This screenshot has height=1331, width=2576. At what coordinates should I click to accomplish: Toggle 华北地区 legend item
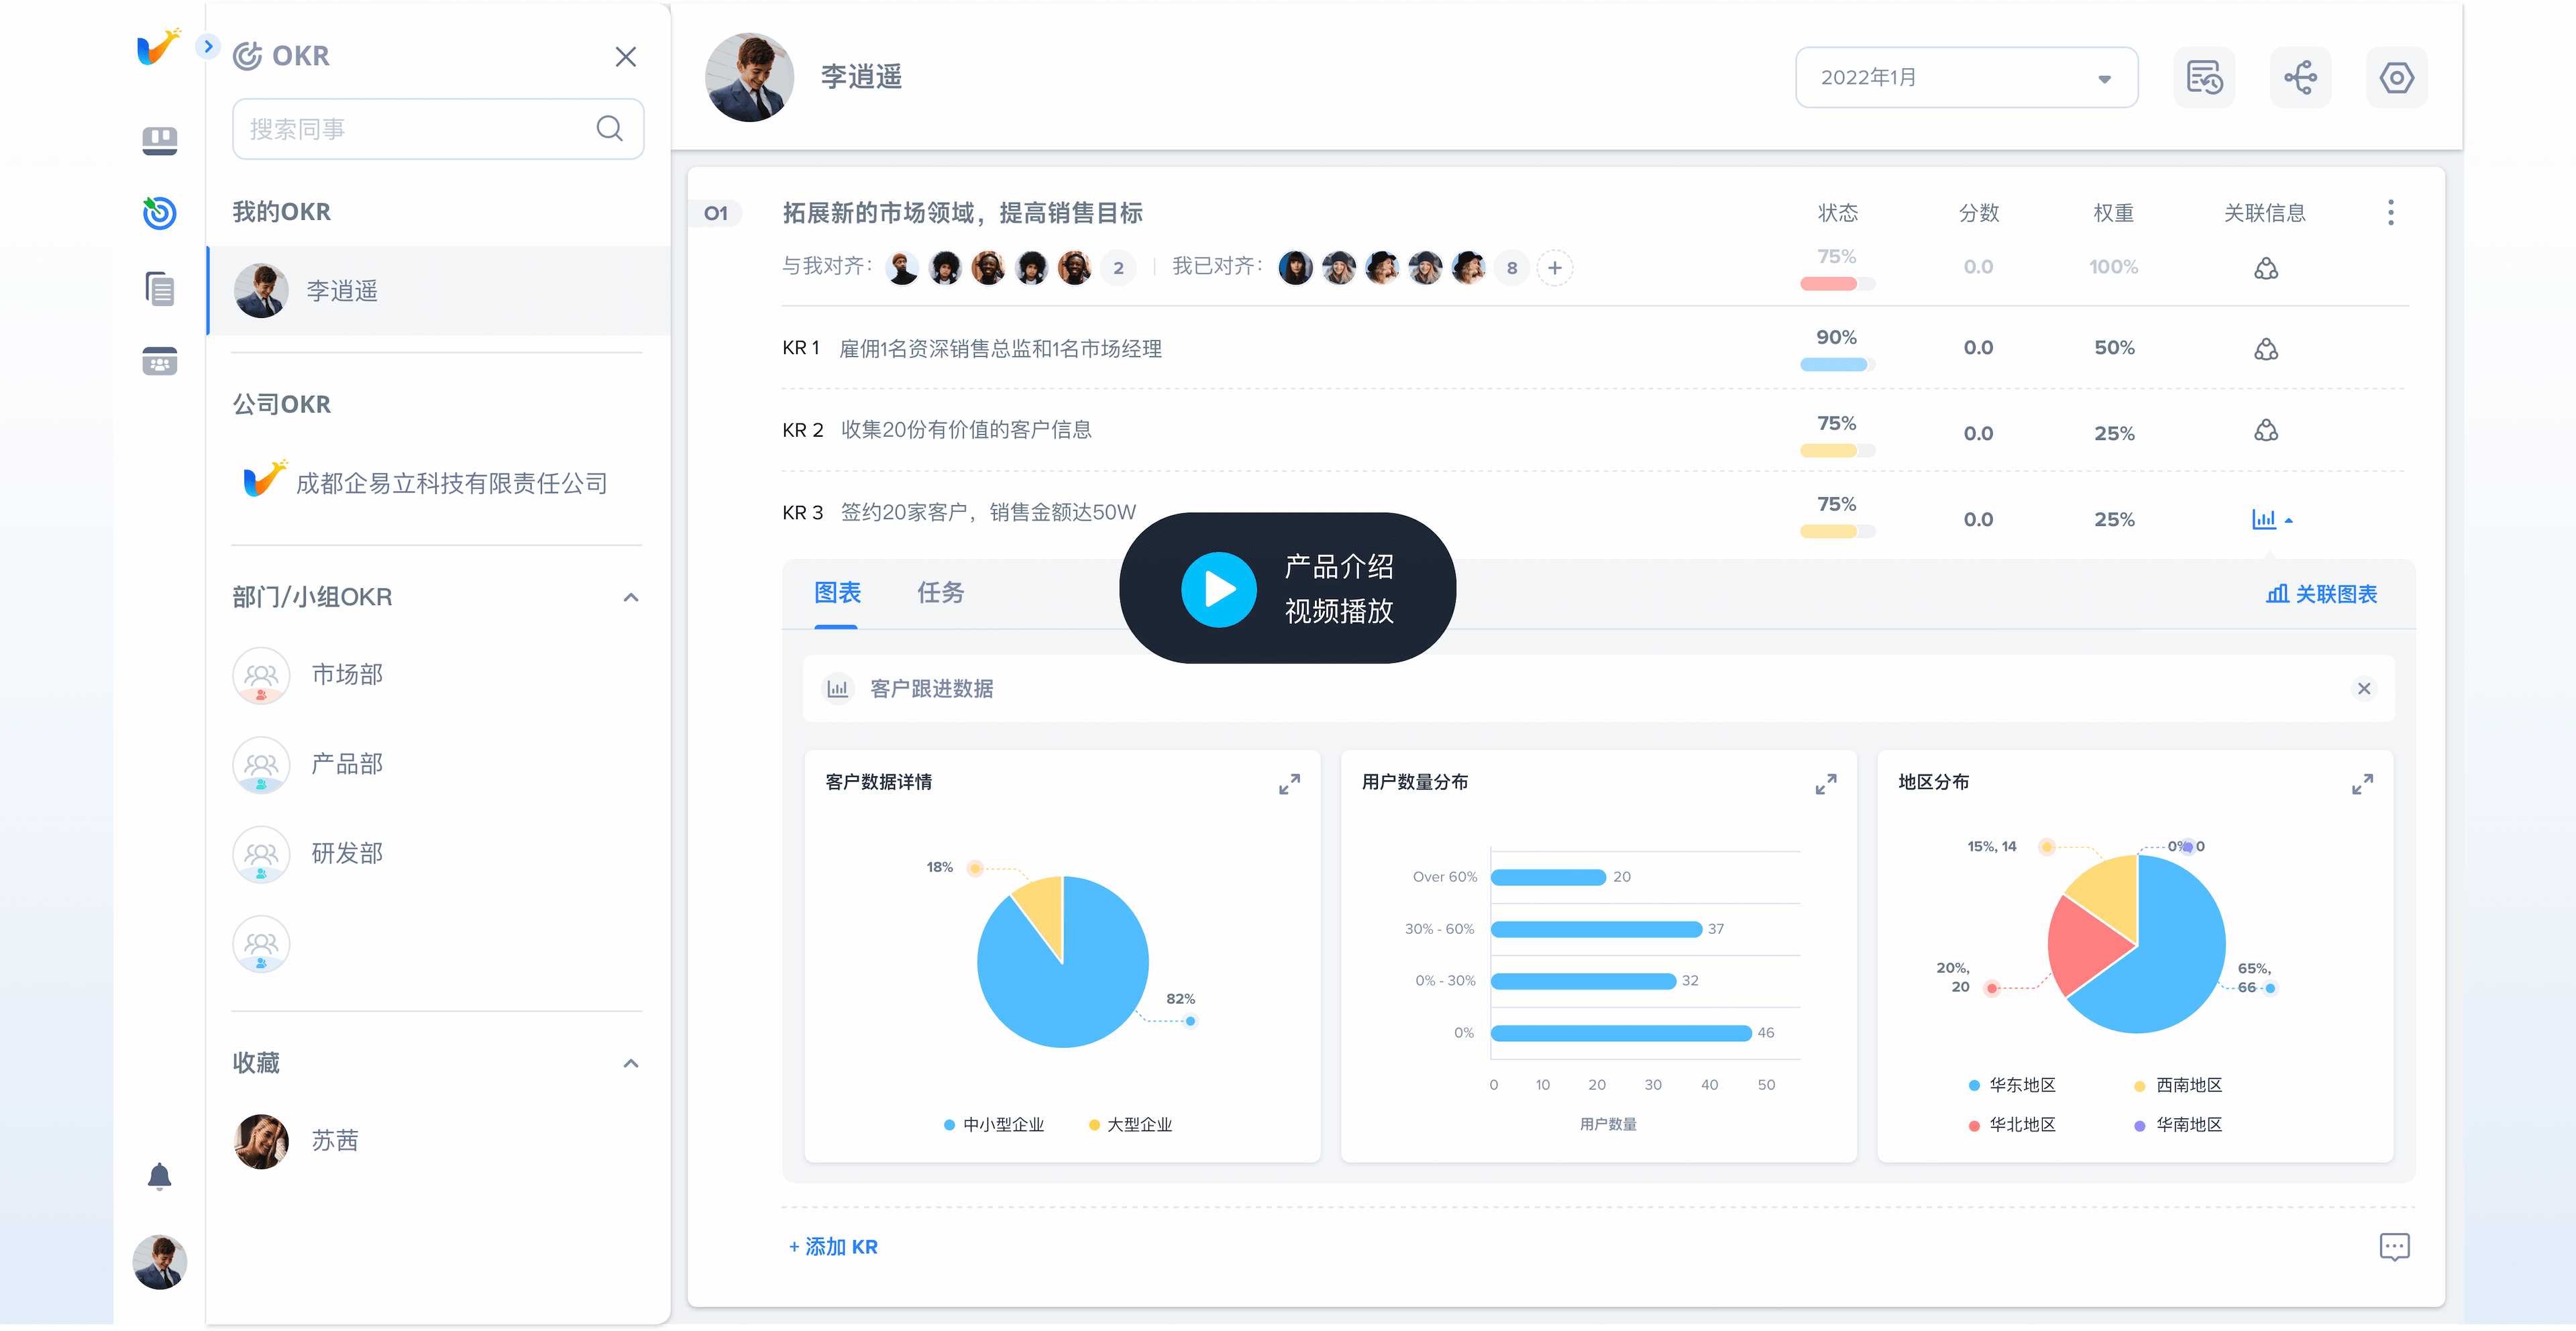pos(2012,1125)
